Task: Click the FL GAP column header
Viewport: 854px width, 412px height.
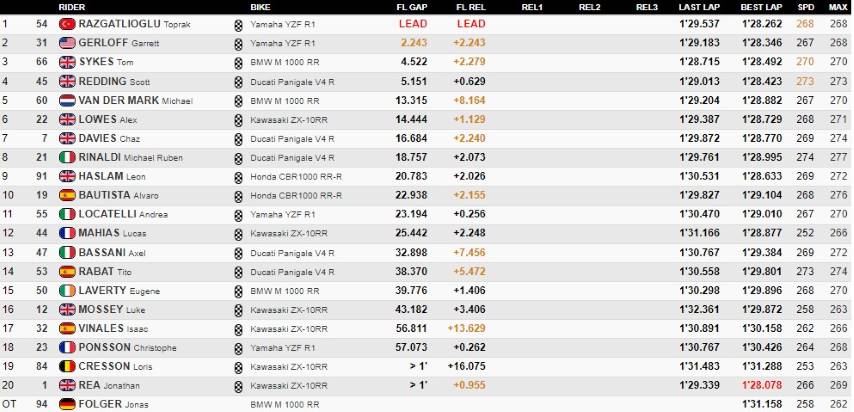Action: [412, 8]
